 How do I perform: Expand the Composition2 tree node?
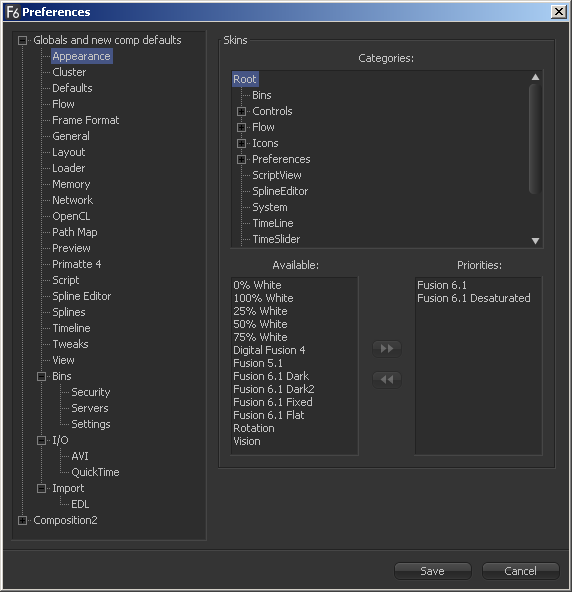coord(22,521)
